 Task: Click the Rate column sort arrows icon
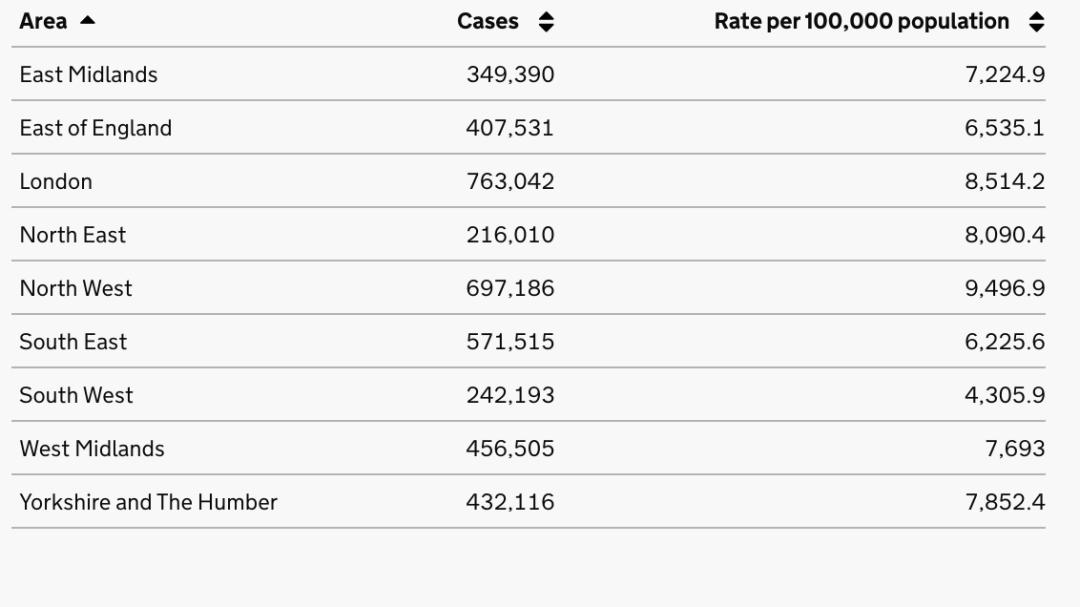[x=1036, y=22]
